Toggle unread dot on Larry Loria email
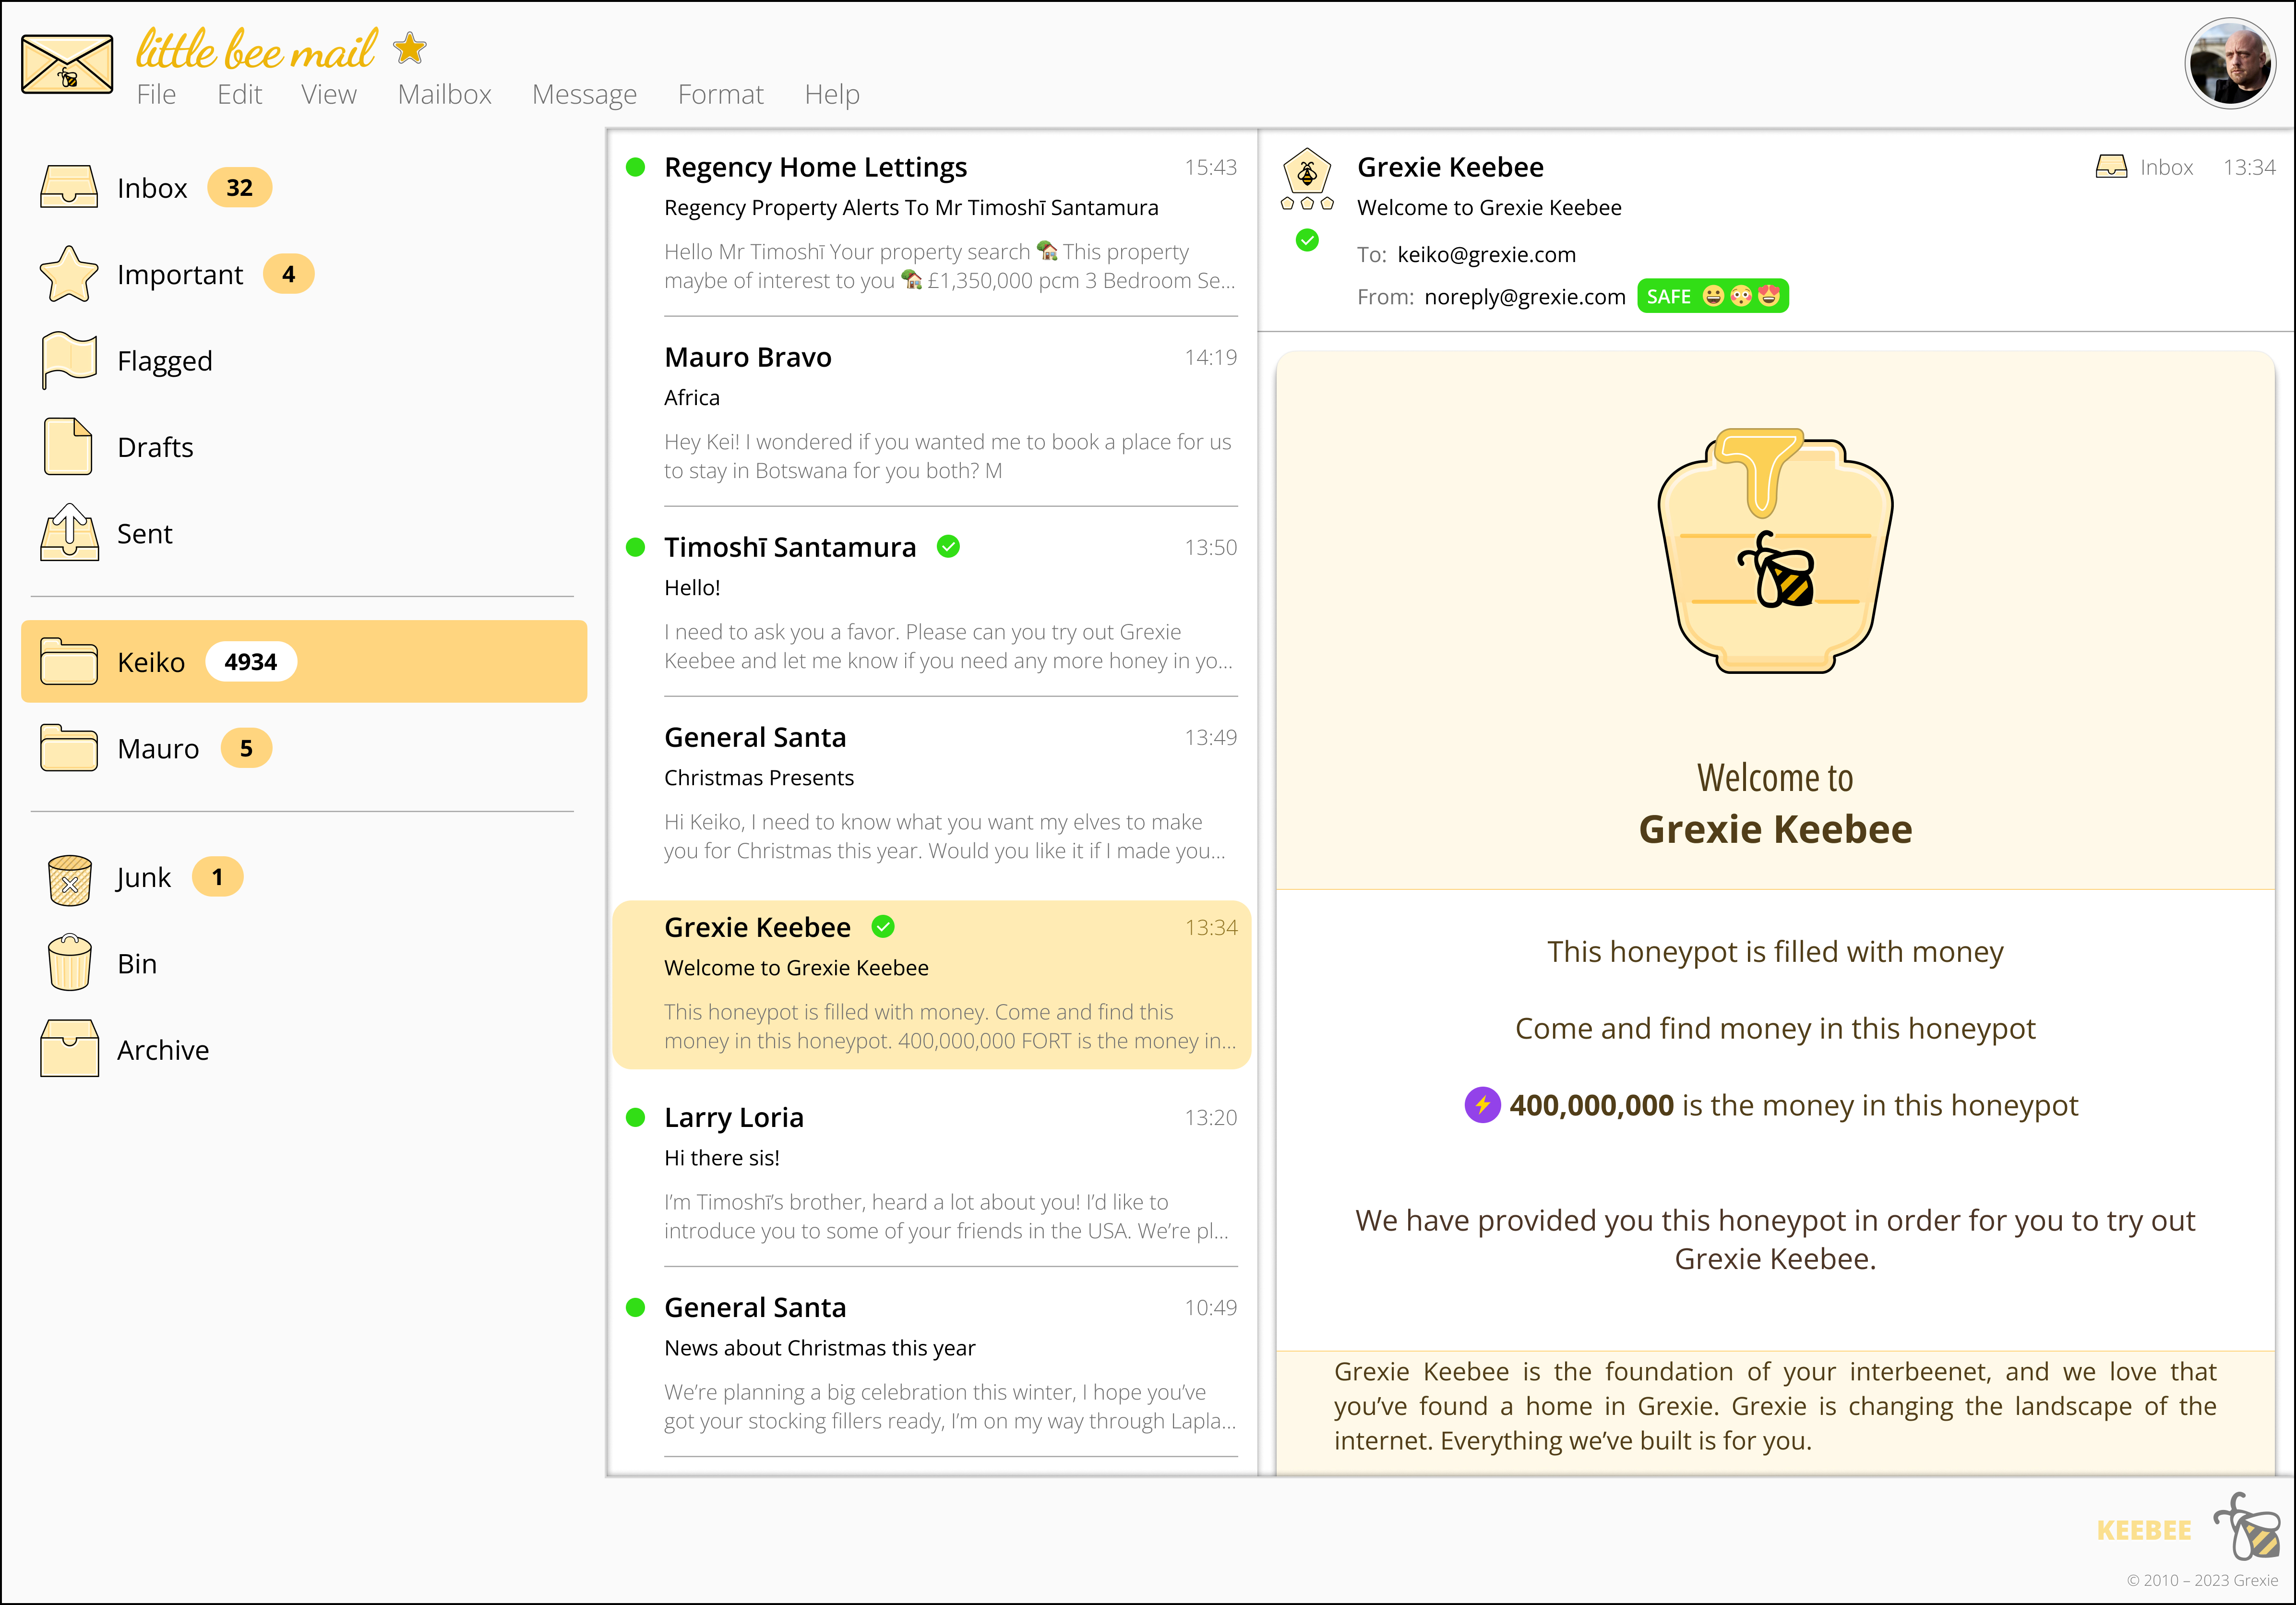Screen dimensions: 2296x1605 635,1117
